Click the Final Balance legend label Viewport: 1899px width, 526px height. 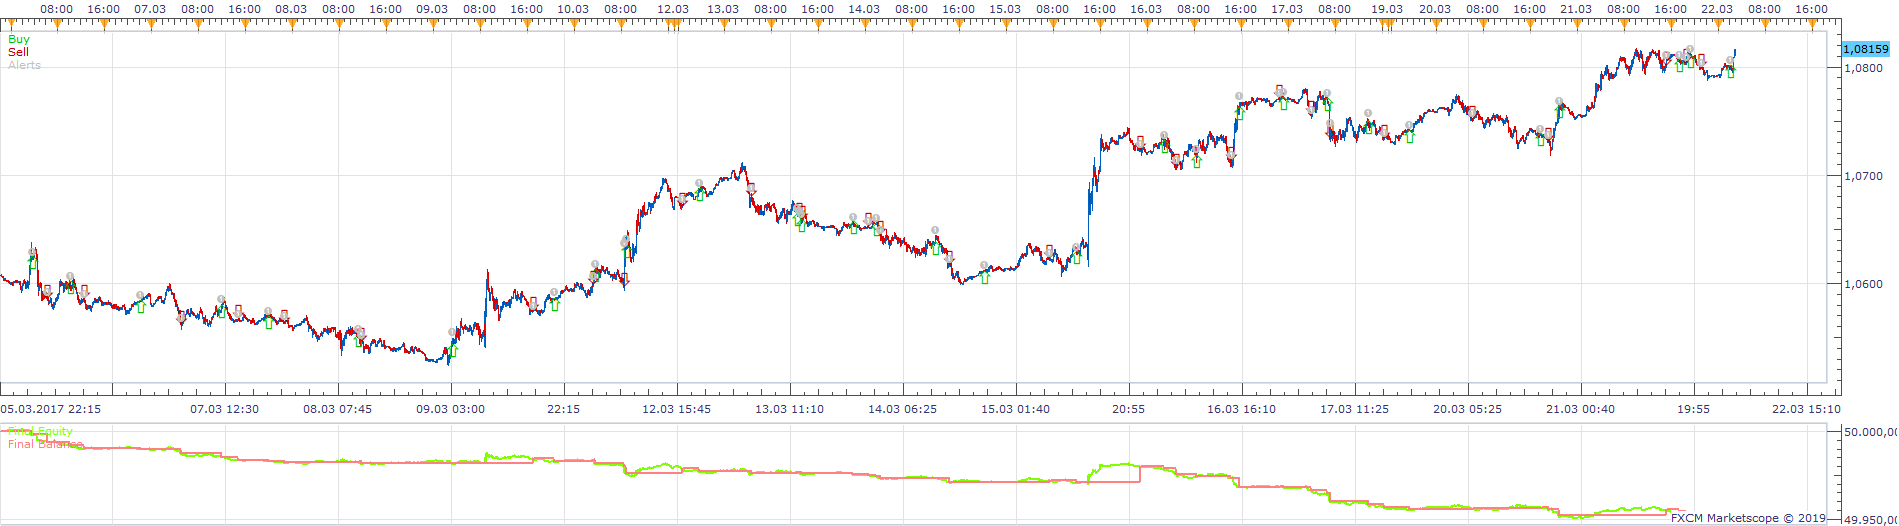pos(46,444)
